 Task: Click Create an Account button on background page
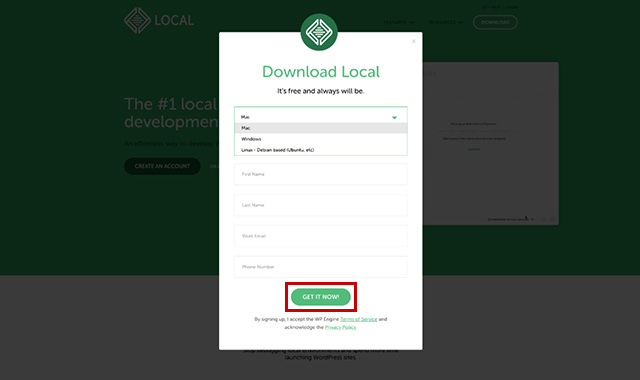tap(162, 166)
